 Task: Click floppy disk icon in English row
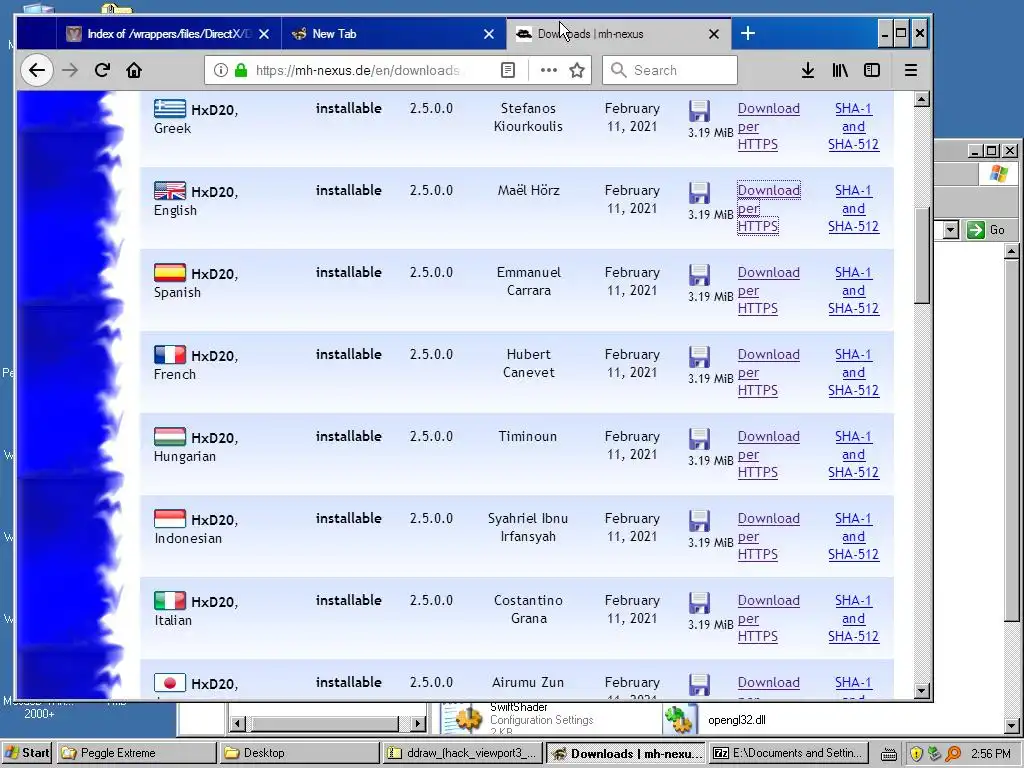699,193
